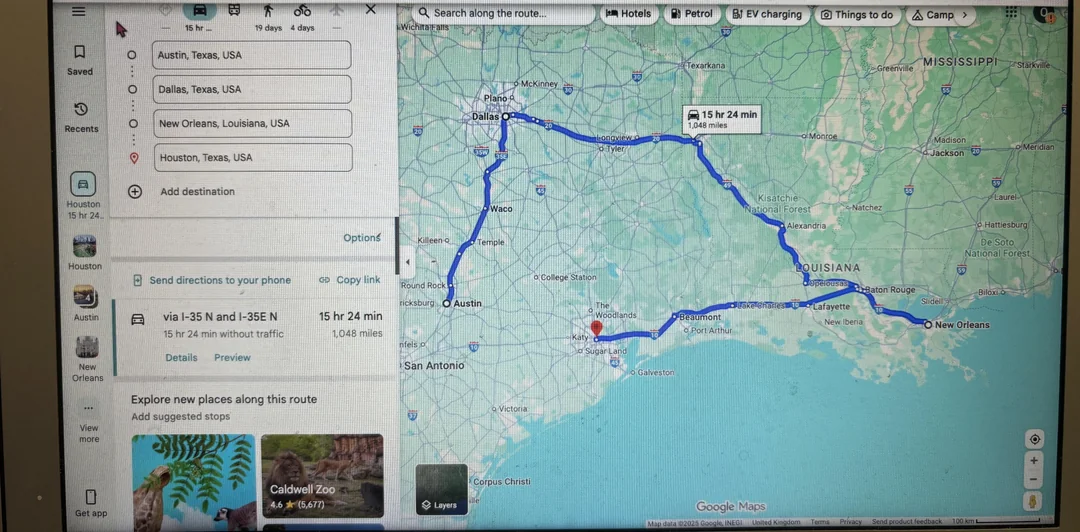Open the Saved places panel
The image size is (1080, 532).
[x=80, y=58]
